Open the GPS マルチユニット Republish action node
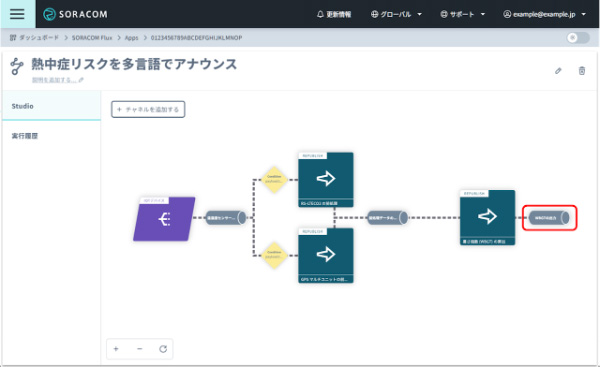 coord(326,256)
